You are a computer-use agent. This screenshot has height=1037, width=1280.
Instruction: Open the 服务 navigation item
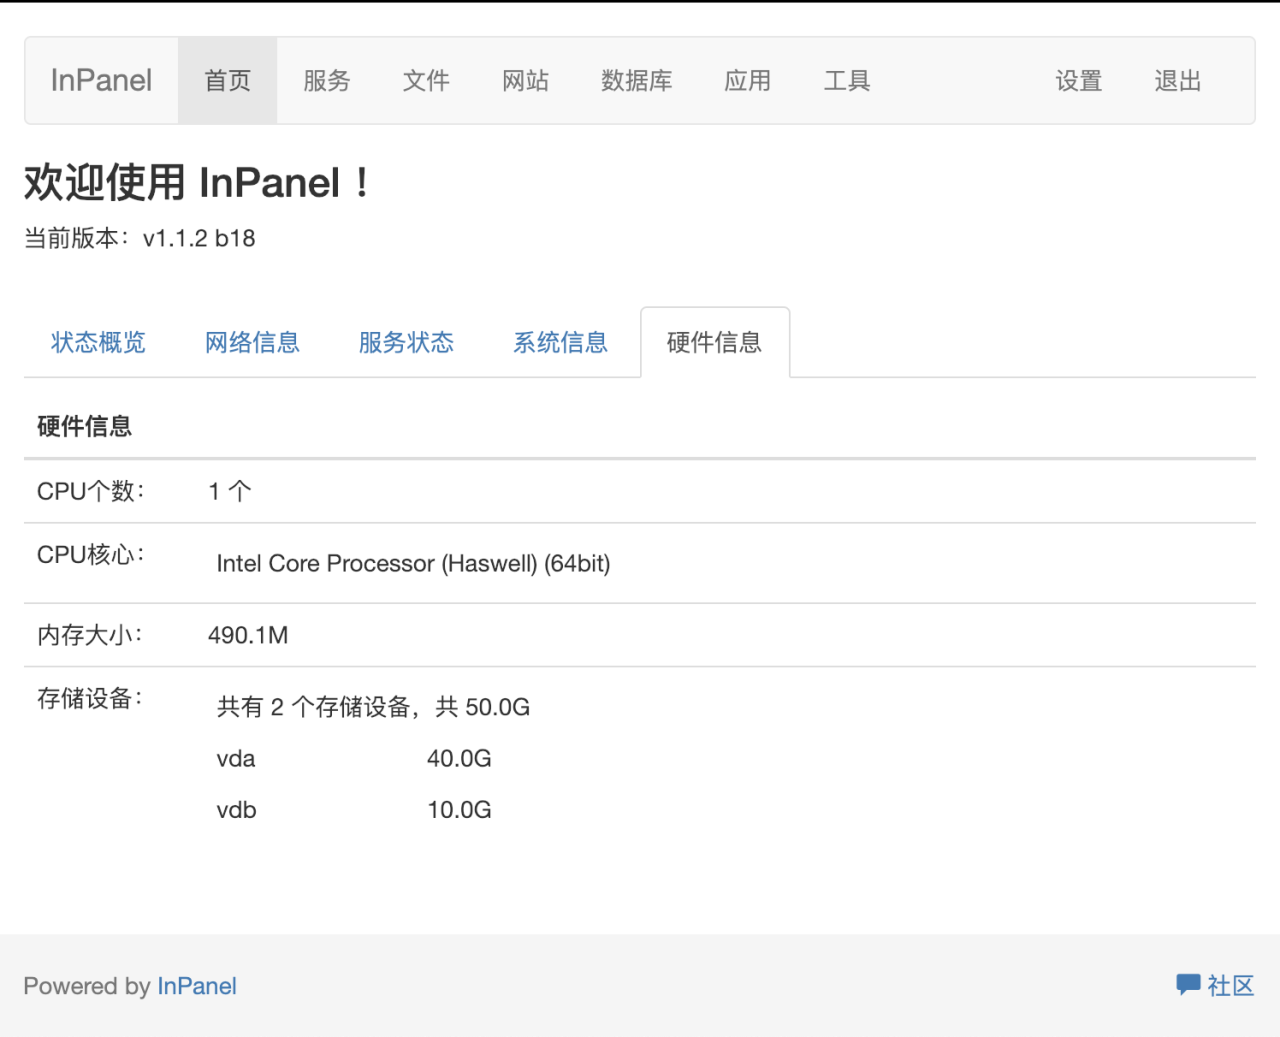click(x=326, y=80)
